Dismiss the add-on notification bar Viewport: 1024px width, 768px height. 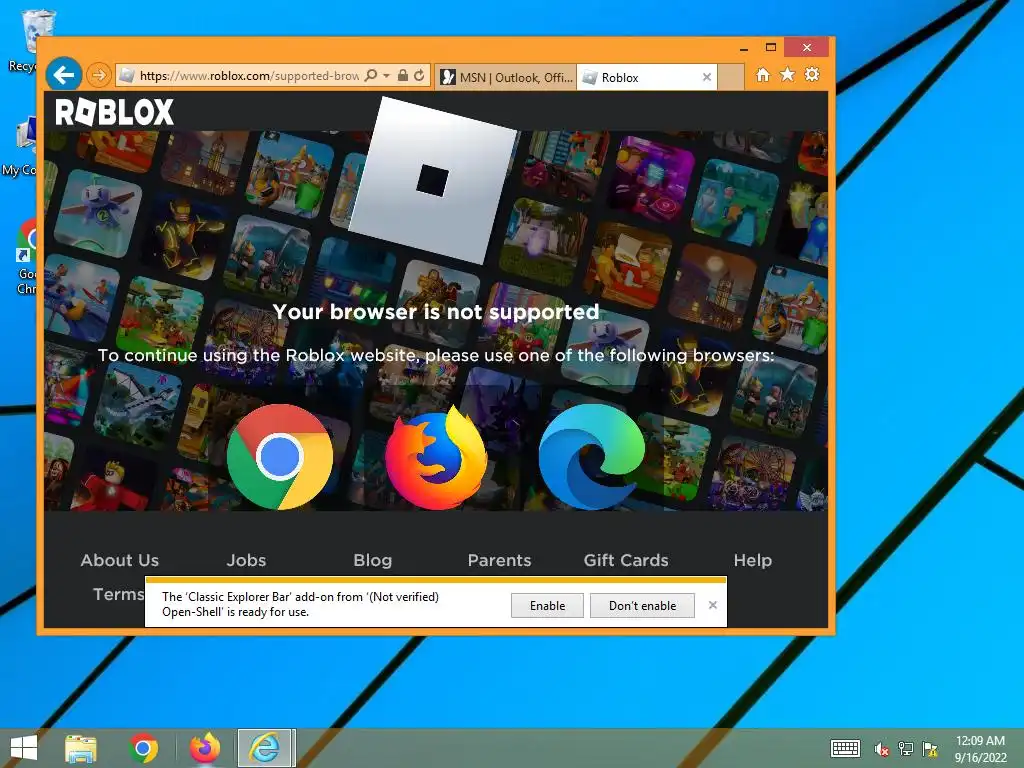click(712, 605)
